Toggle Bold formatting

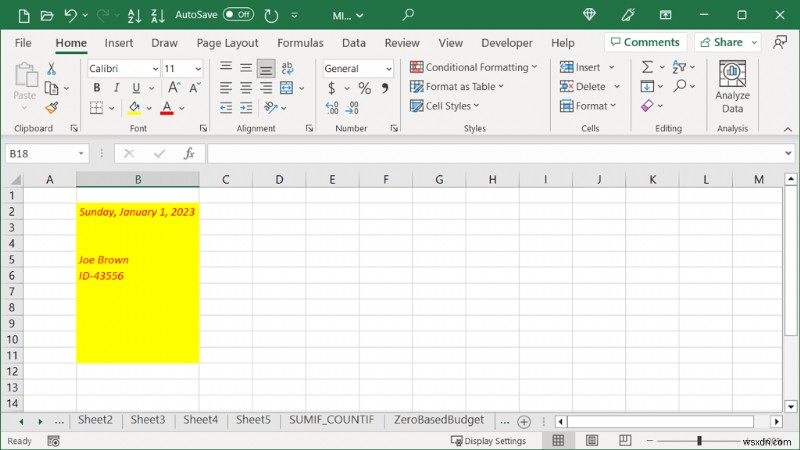(x=96, y=88)
